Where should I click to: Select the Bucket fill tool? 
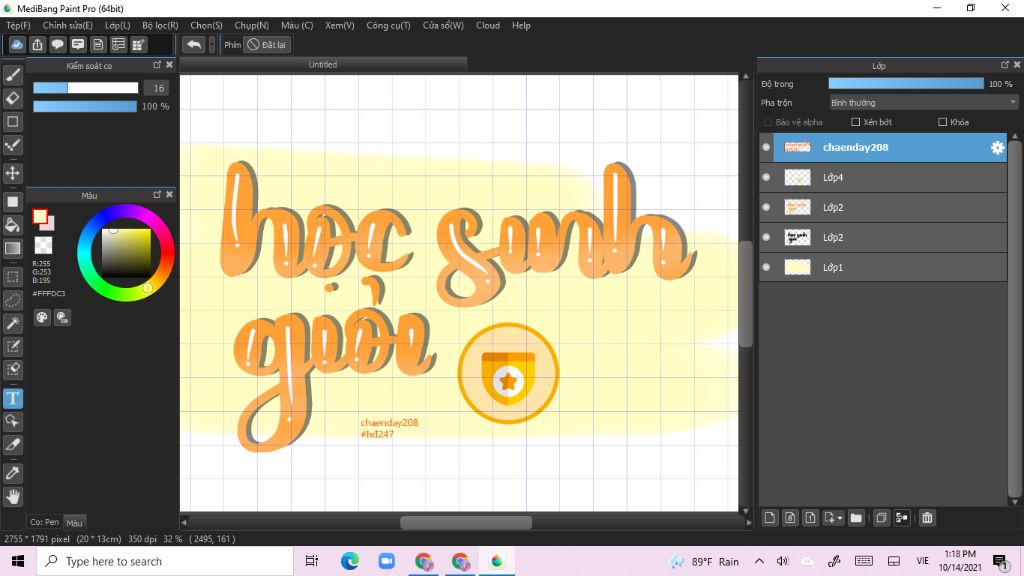tap(13, 225)
